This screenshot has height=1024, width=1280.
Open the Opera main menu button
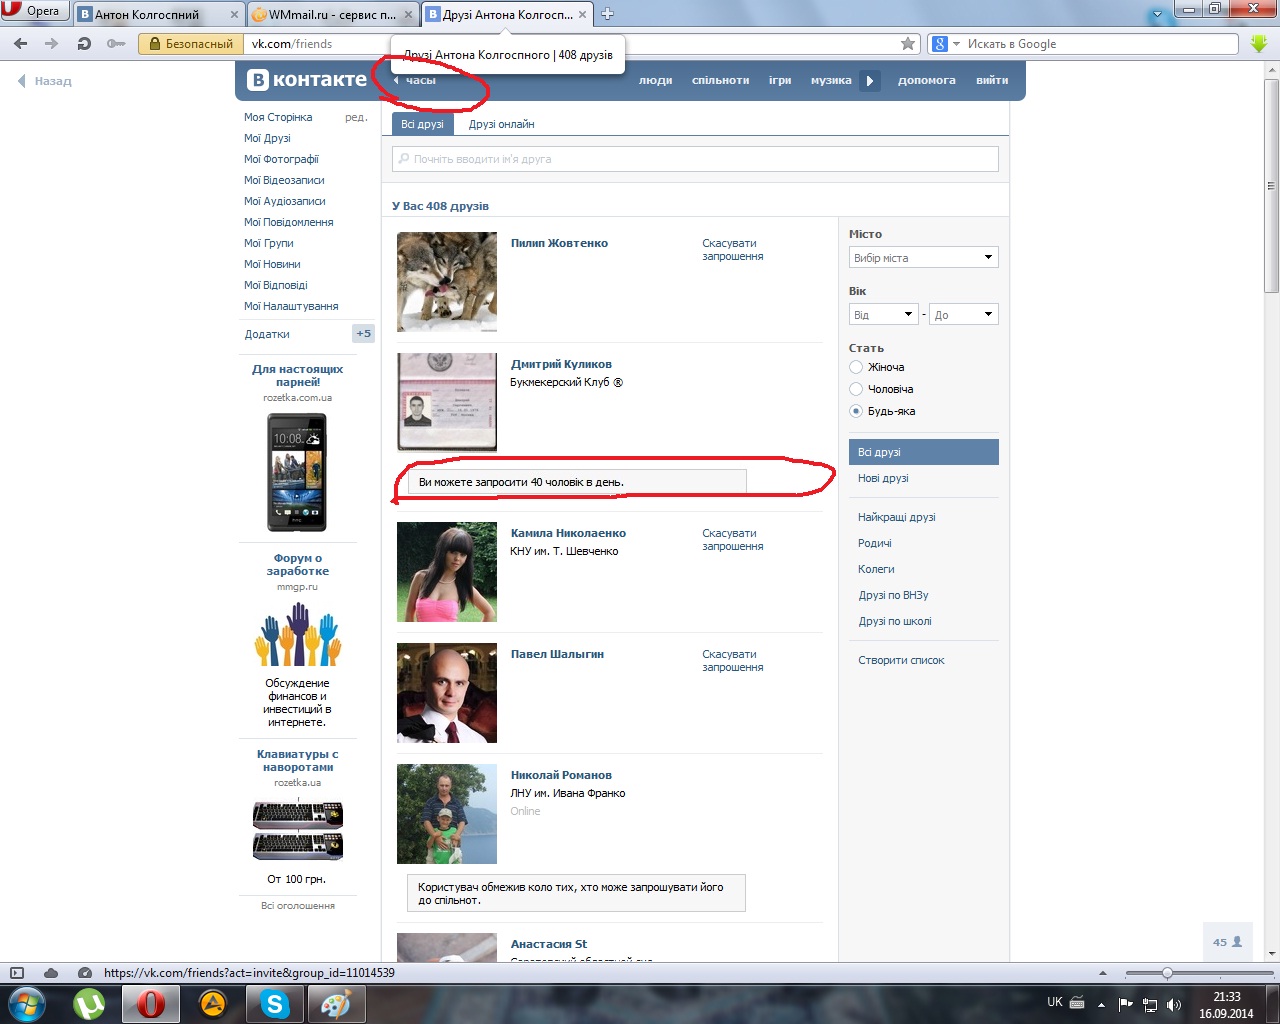pos(35,12)
